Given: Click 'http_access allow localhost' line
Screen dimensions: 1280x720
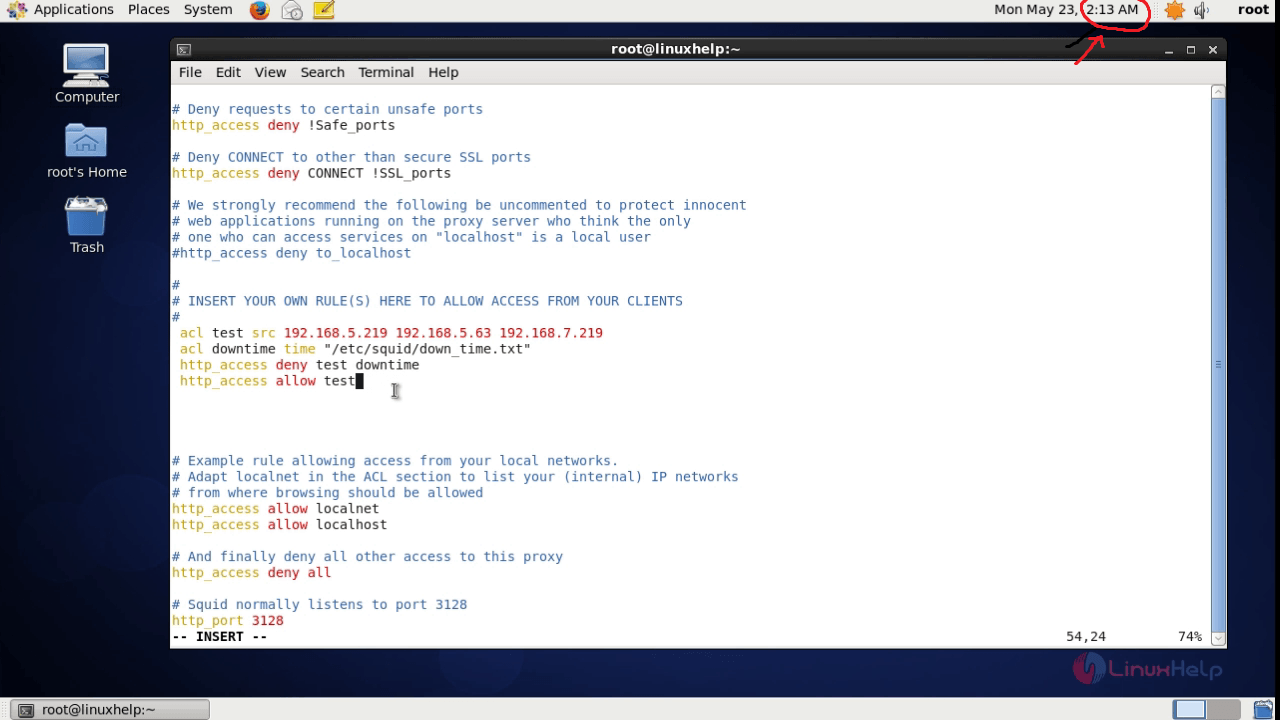Looking at the screenshot, I should pyautogui.click(x=279, y=525).
